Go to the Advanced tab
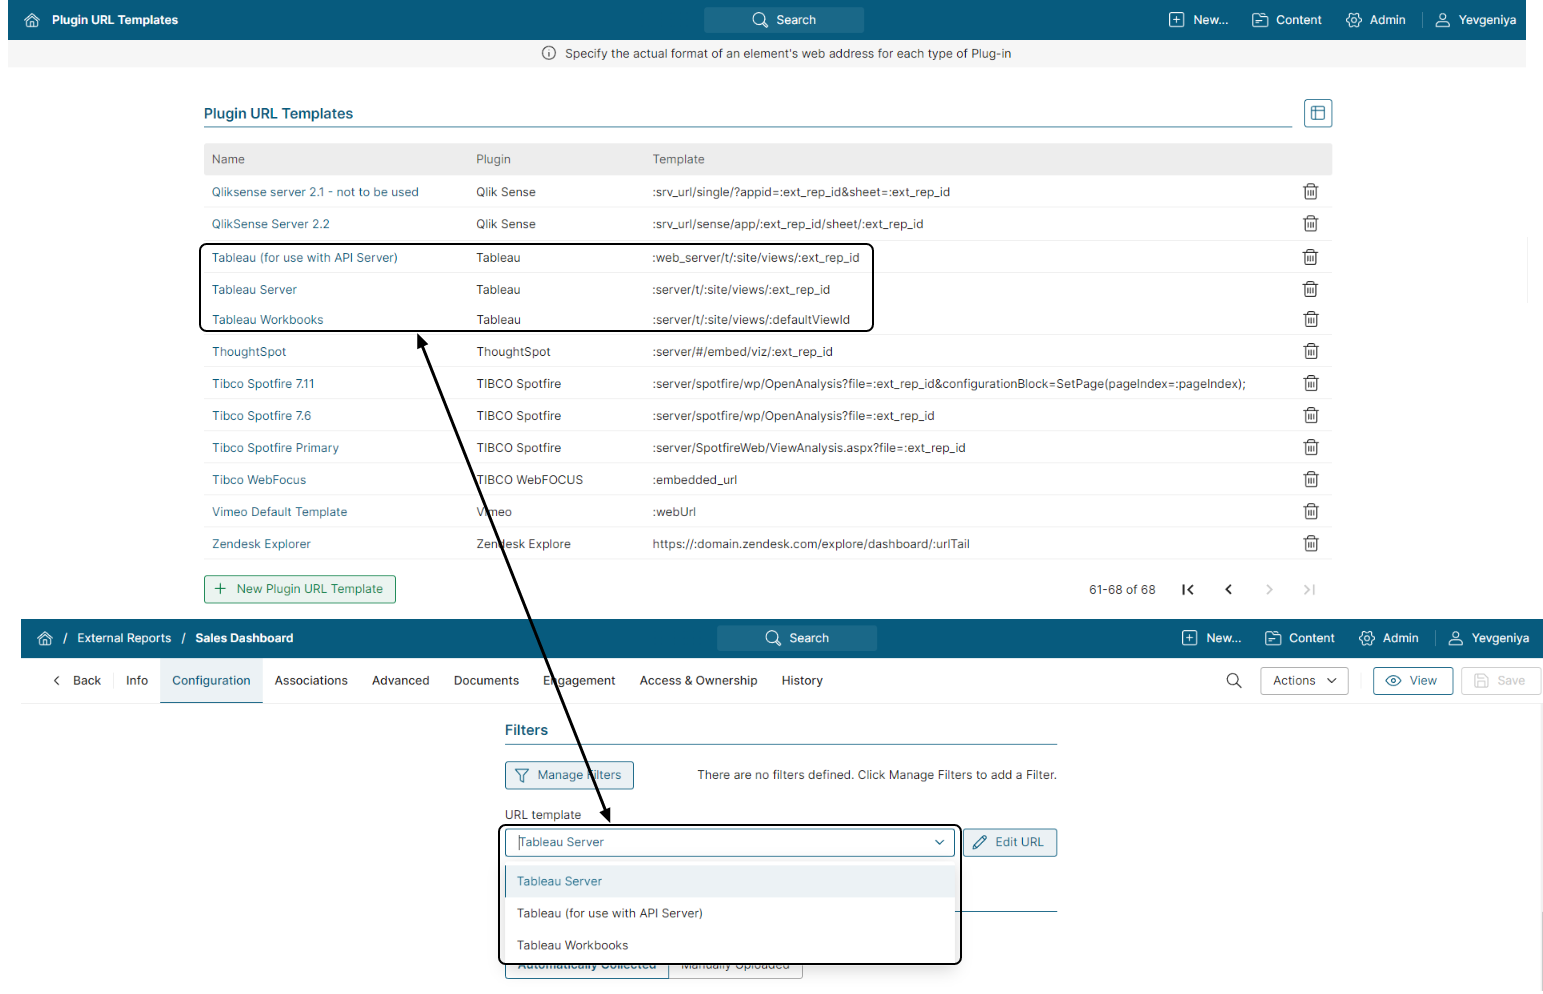Image resolution: width=1543 pixels, height=994 pixels. point(400,681)
